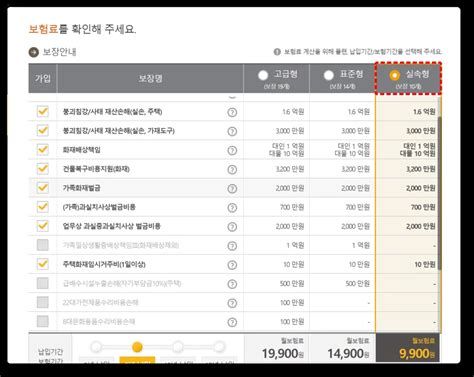The image size is (474, 377).
Task: Click 가족화재벌금 row label
Action: tap(82, 188)
